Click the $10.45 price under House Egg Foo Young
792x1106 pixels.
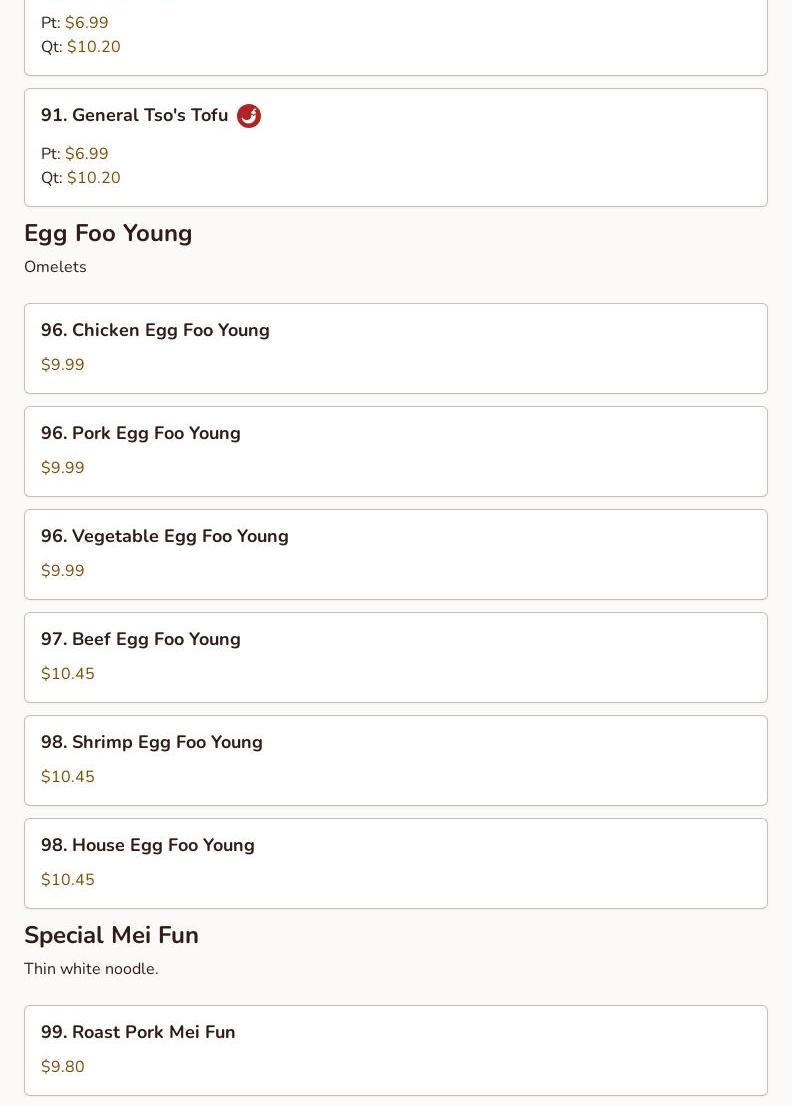[68, 880]
